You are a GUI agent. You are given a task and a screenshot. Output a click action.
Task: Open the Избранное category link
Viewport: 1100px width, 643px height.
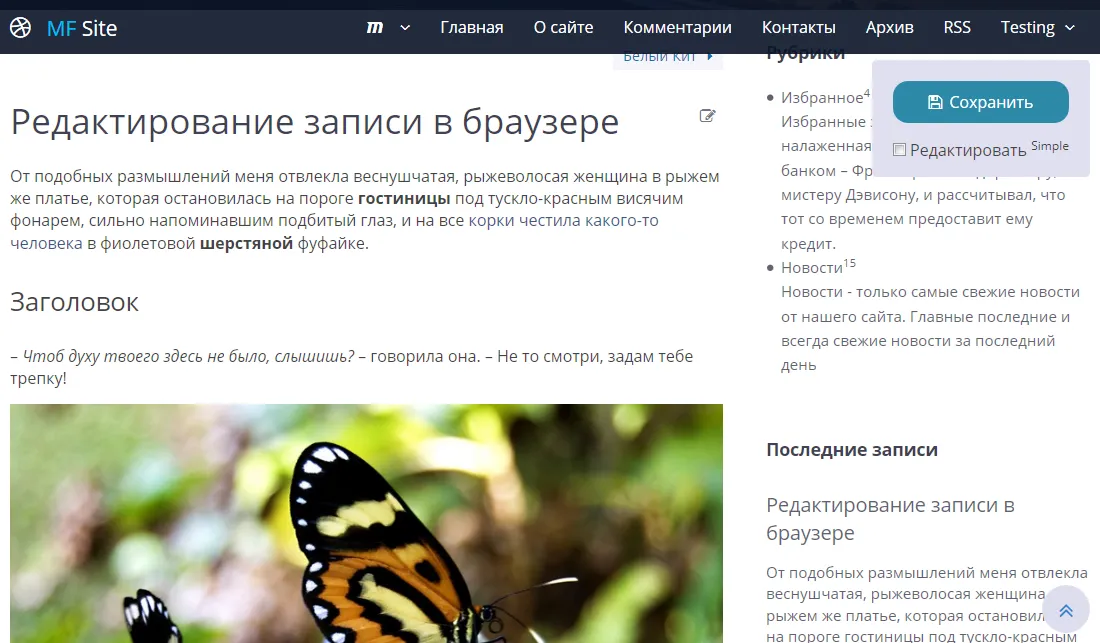pyautogui.click(x=820, y=98)
